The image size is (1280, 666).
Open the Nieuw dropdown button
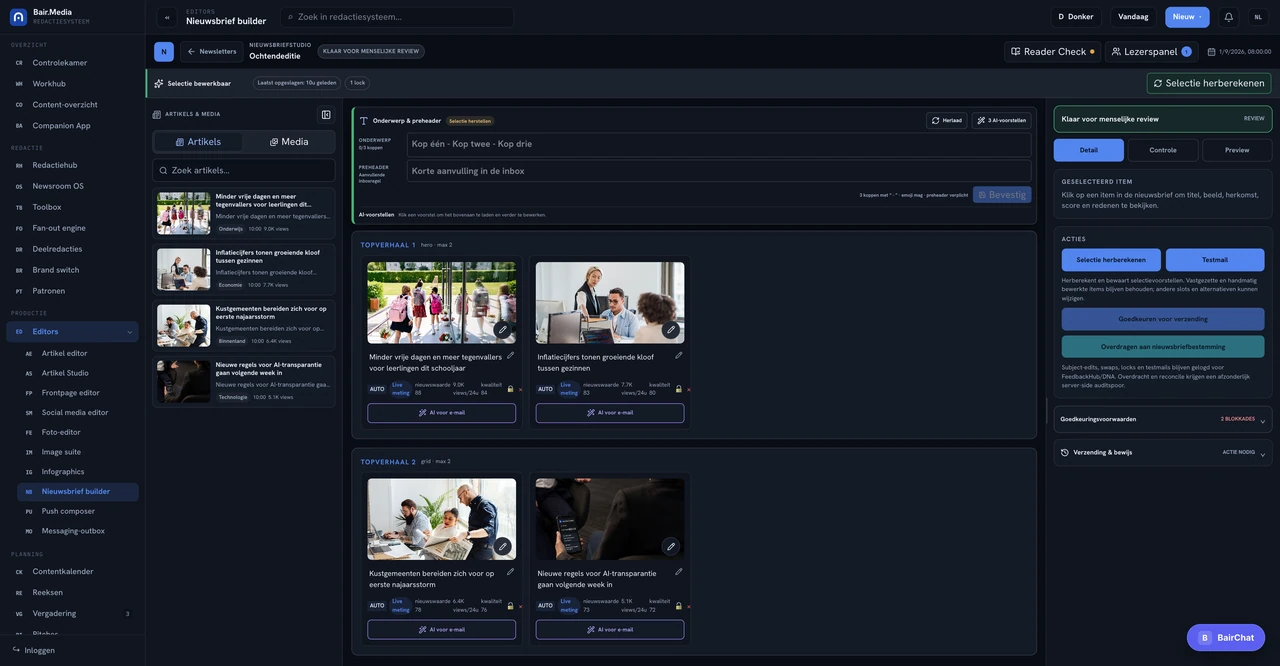1187,17
